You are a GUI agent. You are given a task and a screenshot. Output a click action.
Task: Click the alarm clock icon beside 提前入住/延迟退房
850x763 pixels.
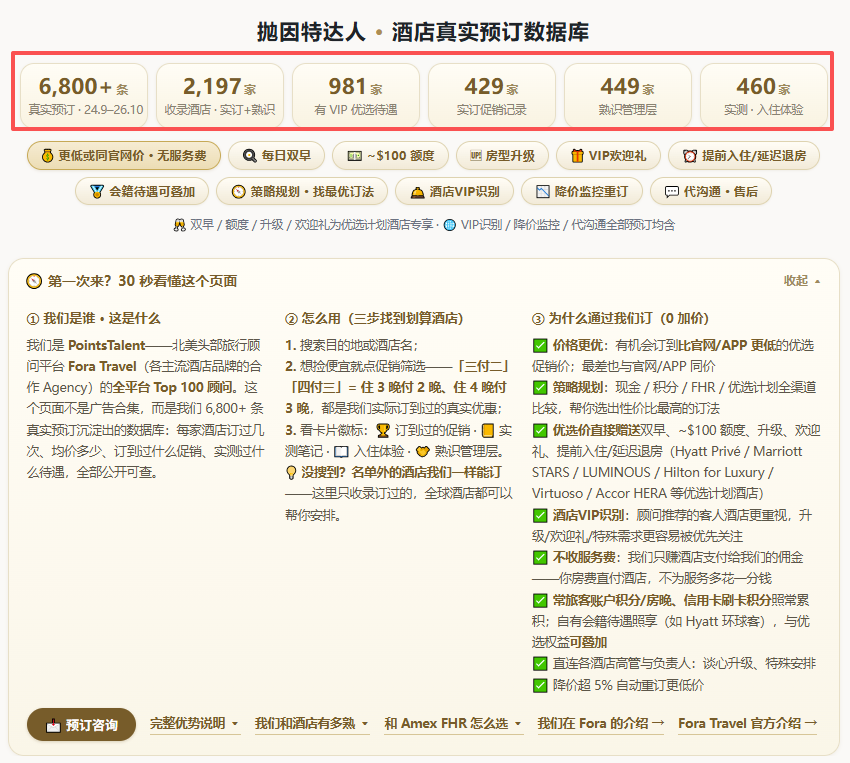click(x=690, y=156)
